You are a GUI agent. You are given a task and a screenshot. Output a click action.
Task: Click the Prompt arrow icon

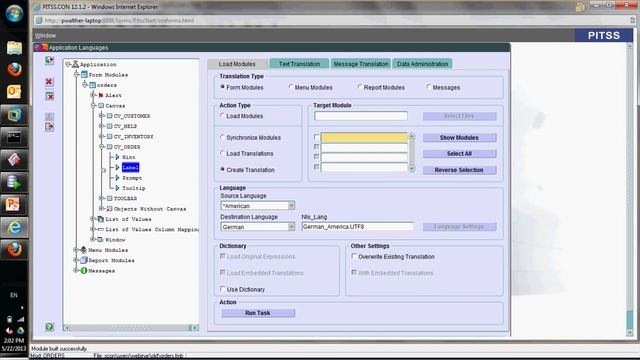coord(118,178)
